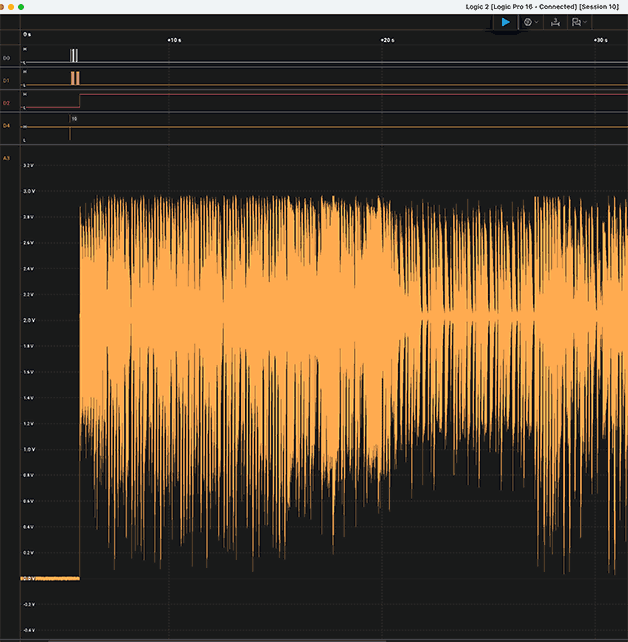Click the orange pulse burst on D1
Screen dimensions: 628x642
pos(75,78)
